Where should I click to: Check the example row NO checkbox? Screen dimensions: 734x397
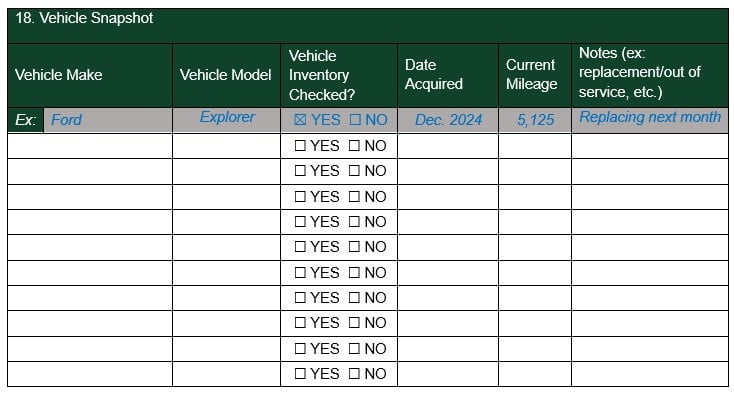[x=355, y=120]
